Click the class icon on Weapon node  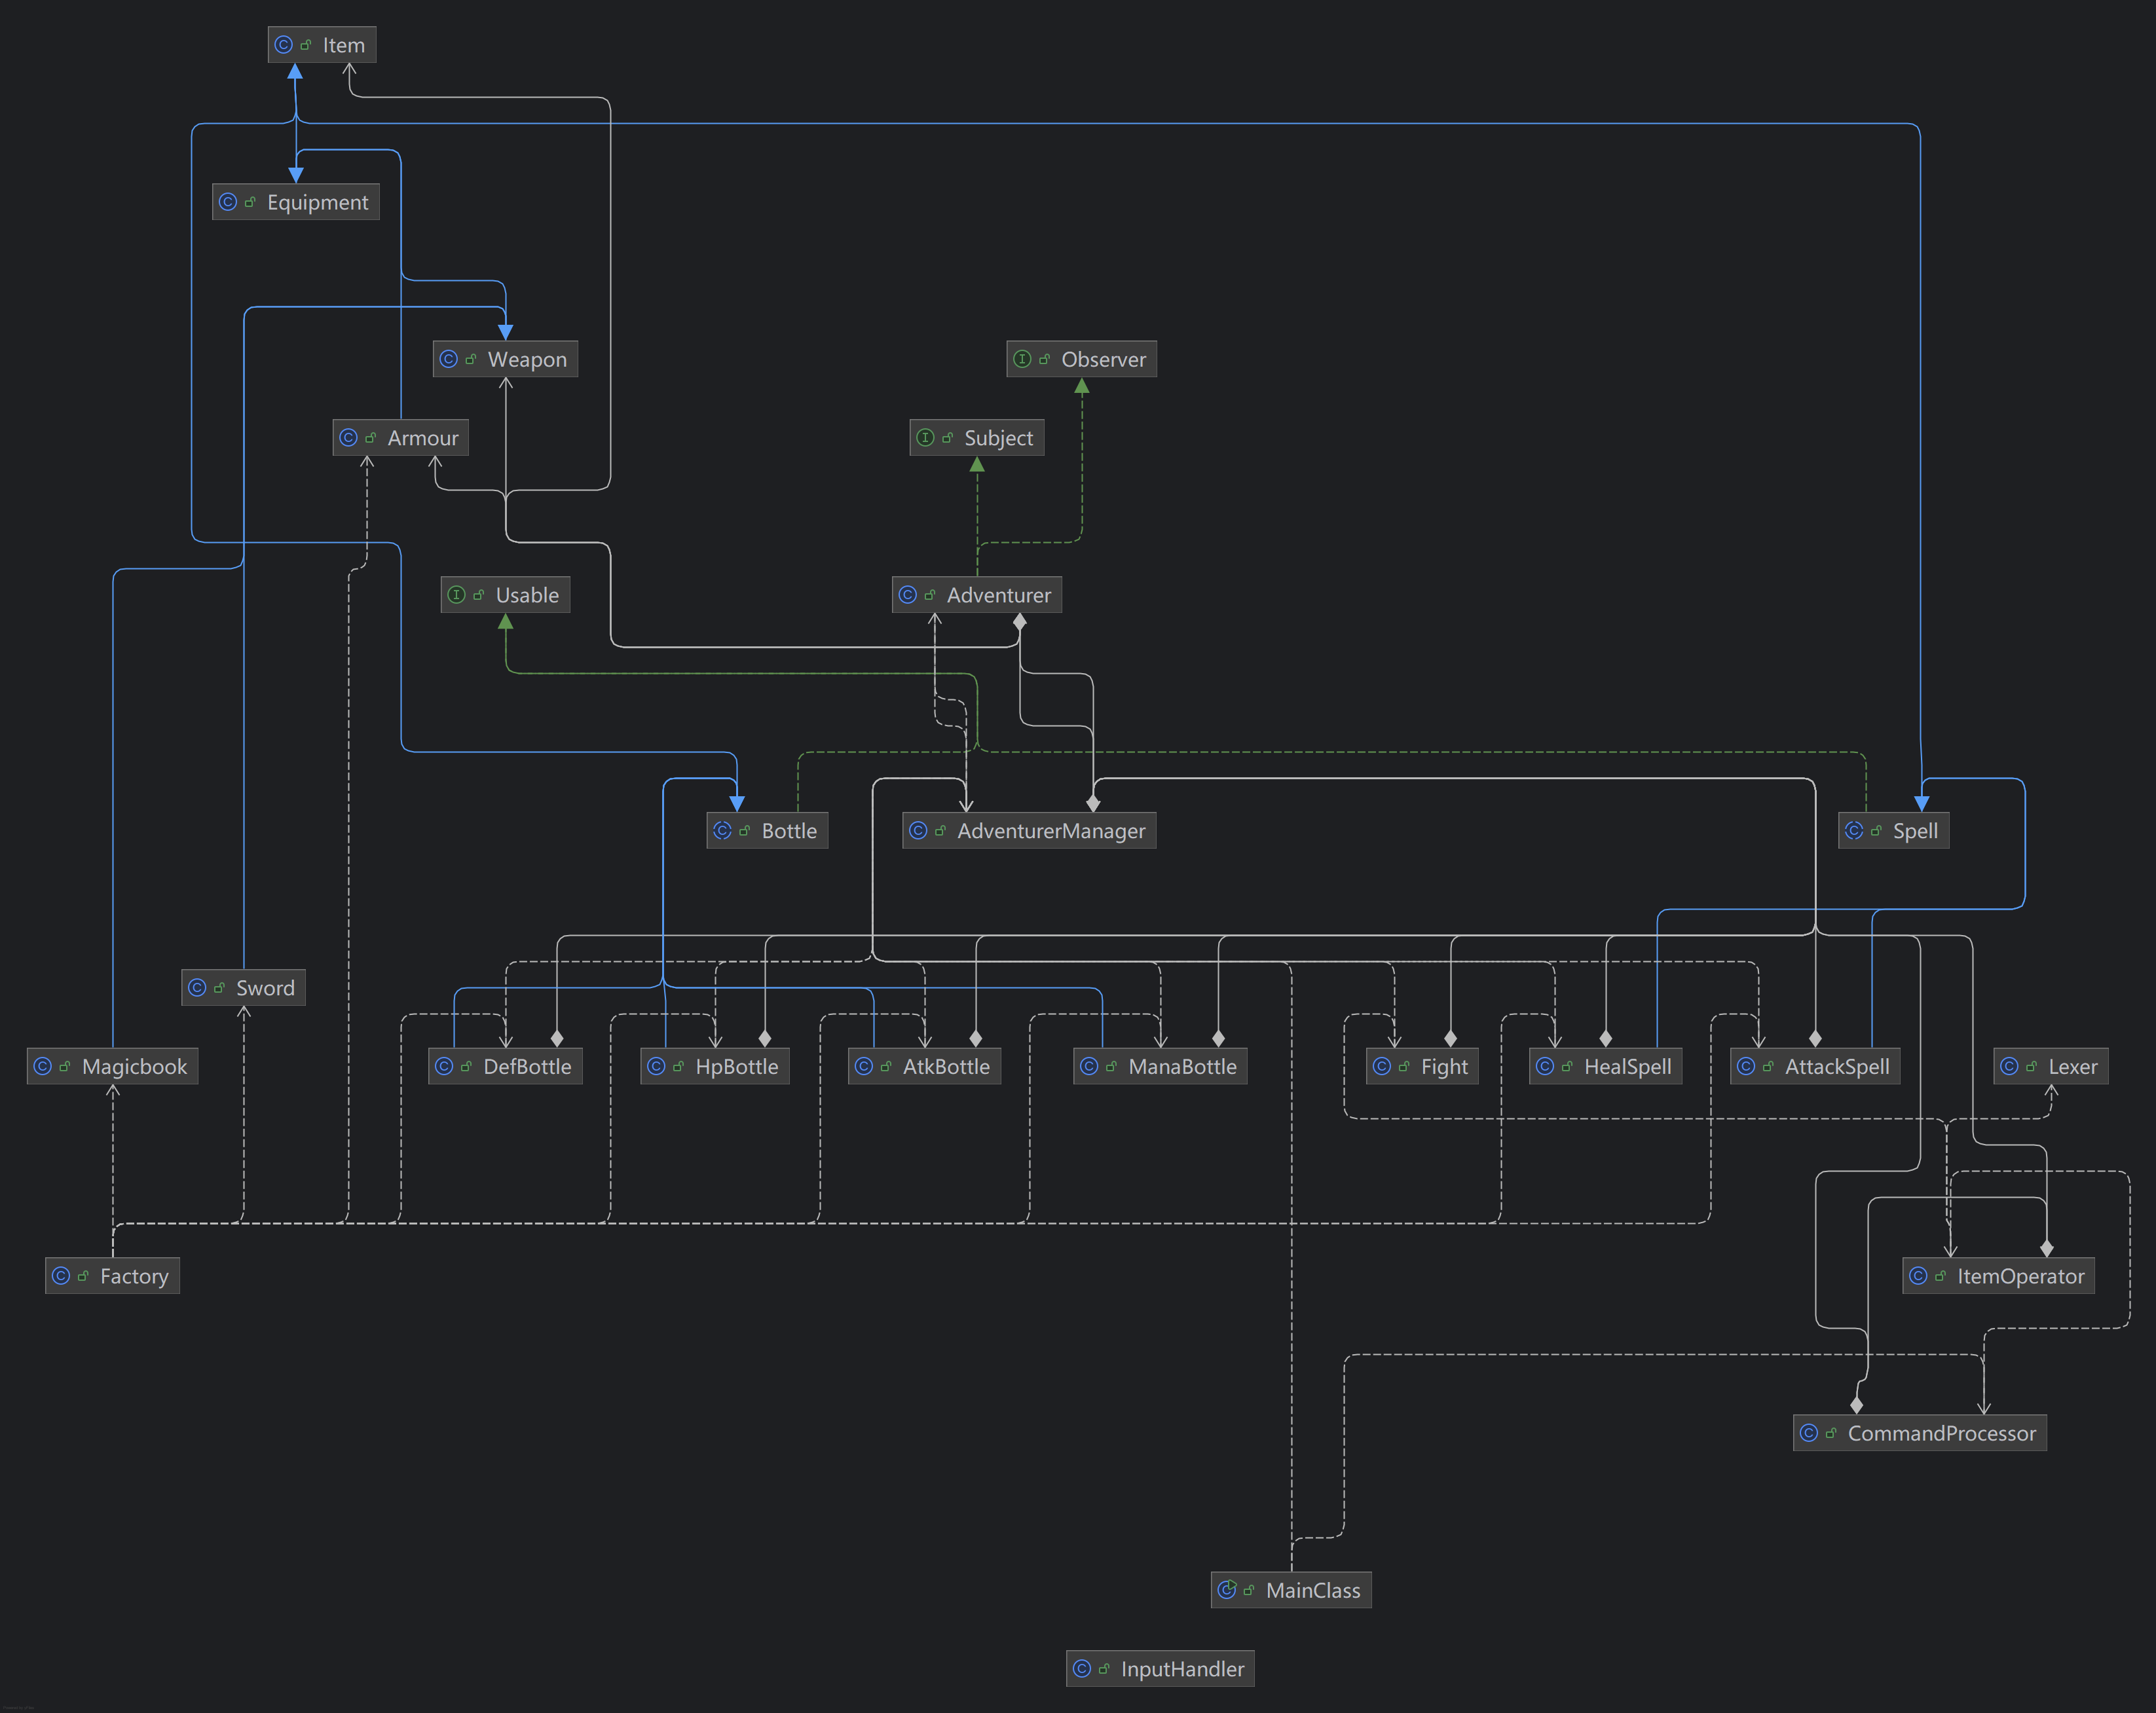pyautogui.click(x=449, y=359)
